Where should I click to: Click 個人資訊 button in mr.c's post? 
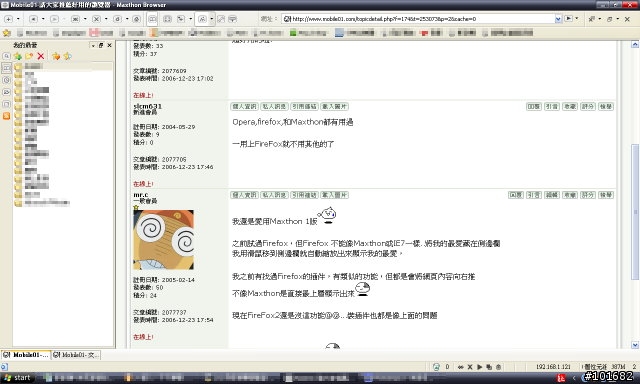pyautogui.click(x=244, y=195)
